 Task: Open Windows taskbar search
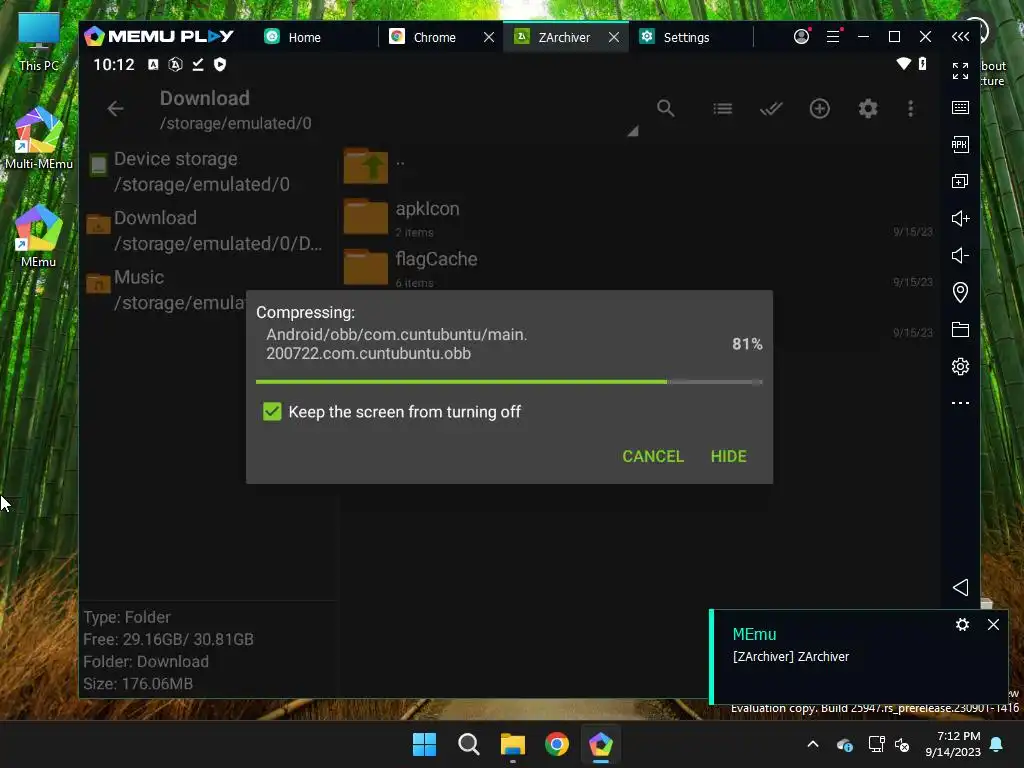click(468, 744)
